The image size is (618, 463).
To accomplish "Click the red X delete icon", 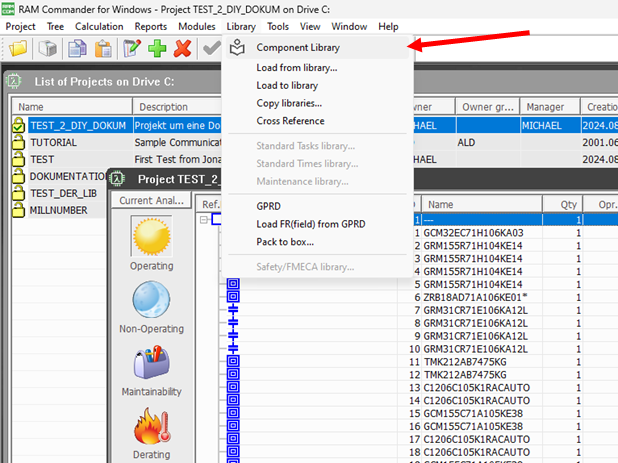I will click(x=182, y=49).
